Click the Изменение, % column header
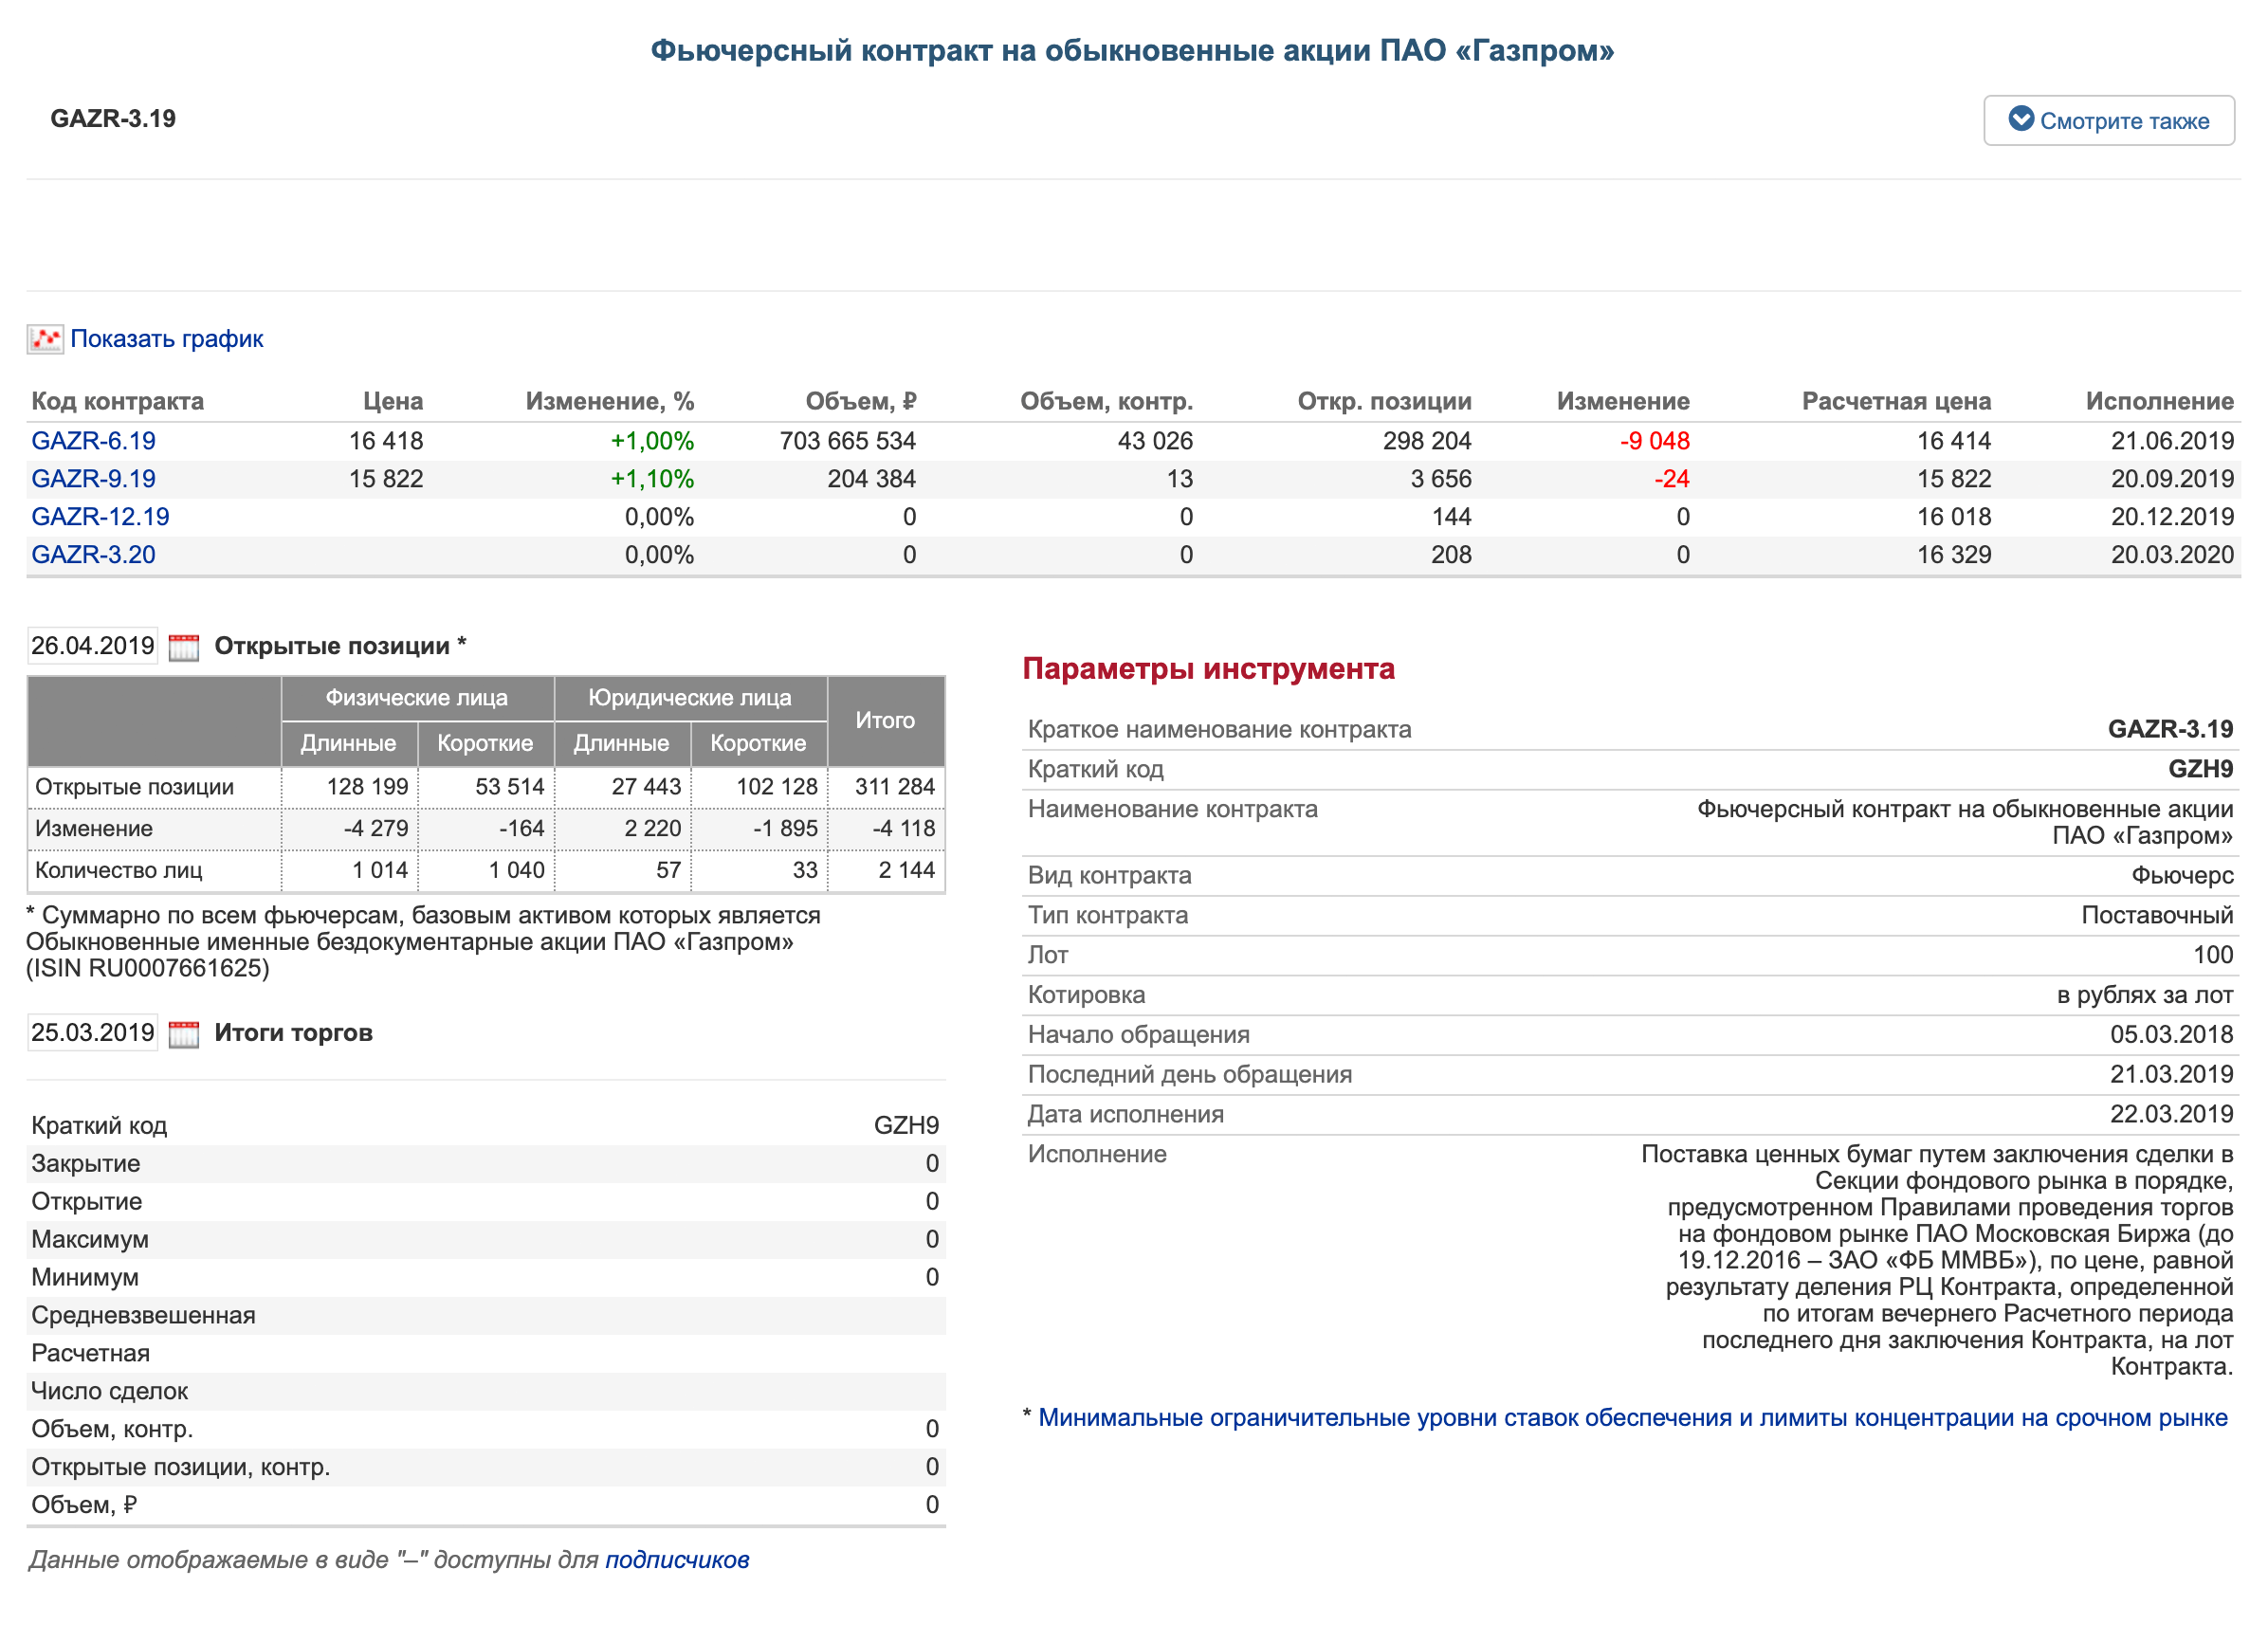This screenshot has height=1642, width=2268. click(610, 402)
